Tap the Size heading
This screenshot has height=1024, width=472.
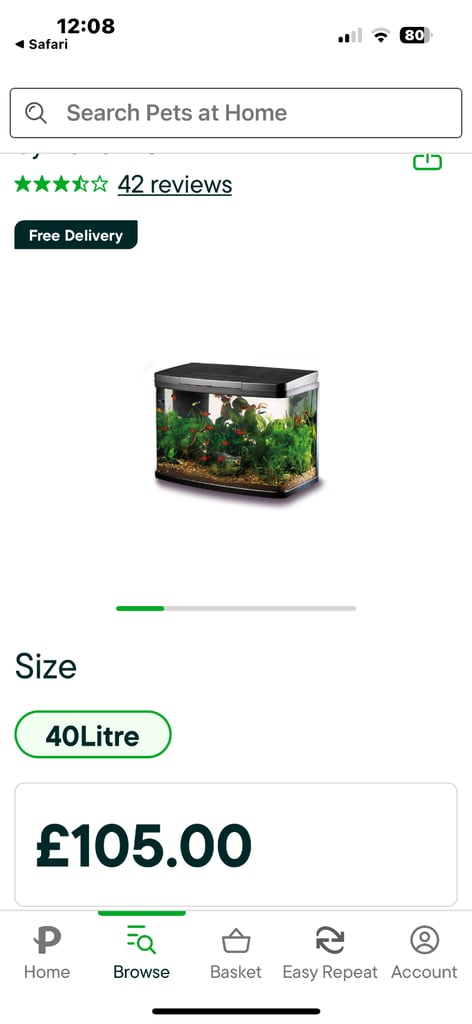tap(46, 667)
